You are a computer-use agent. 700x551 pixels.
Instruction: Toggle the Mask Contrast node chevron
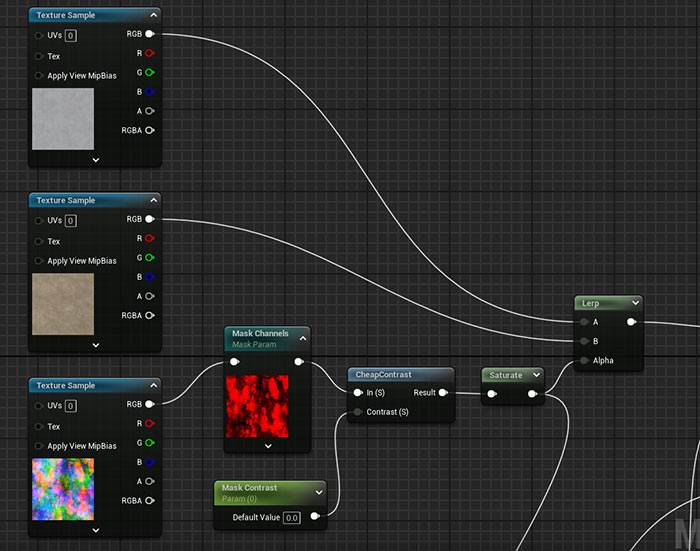pyautogui.click(x=319, y=490)
